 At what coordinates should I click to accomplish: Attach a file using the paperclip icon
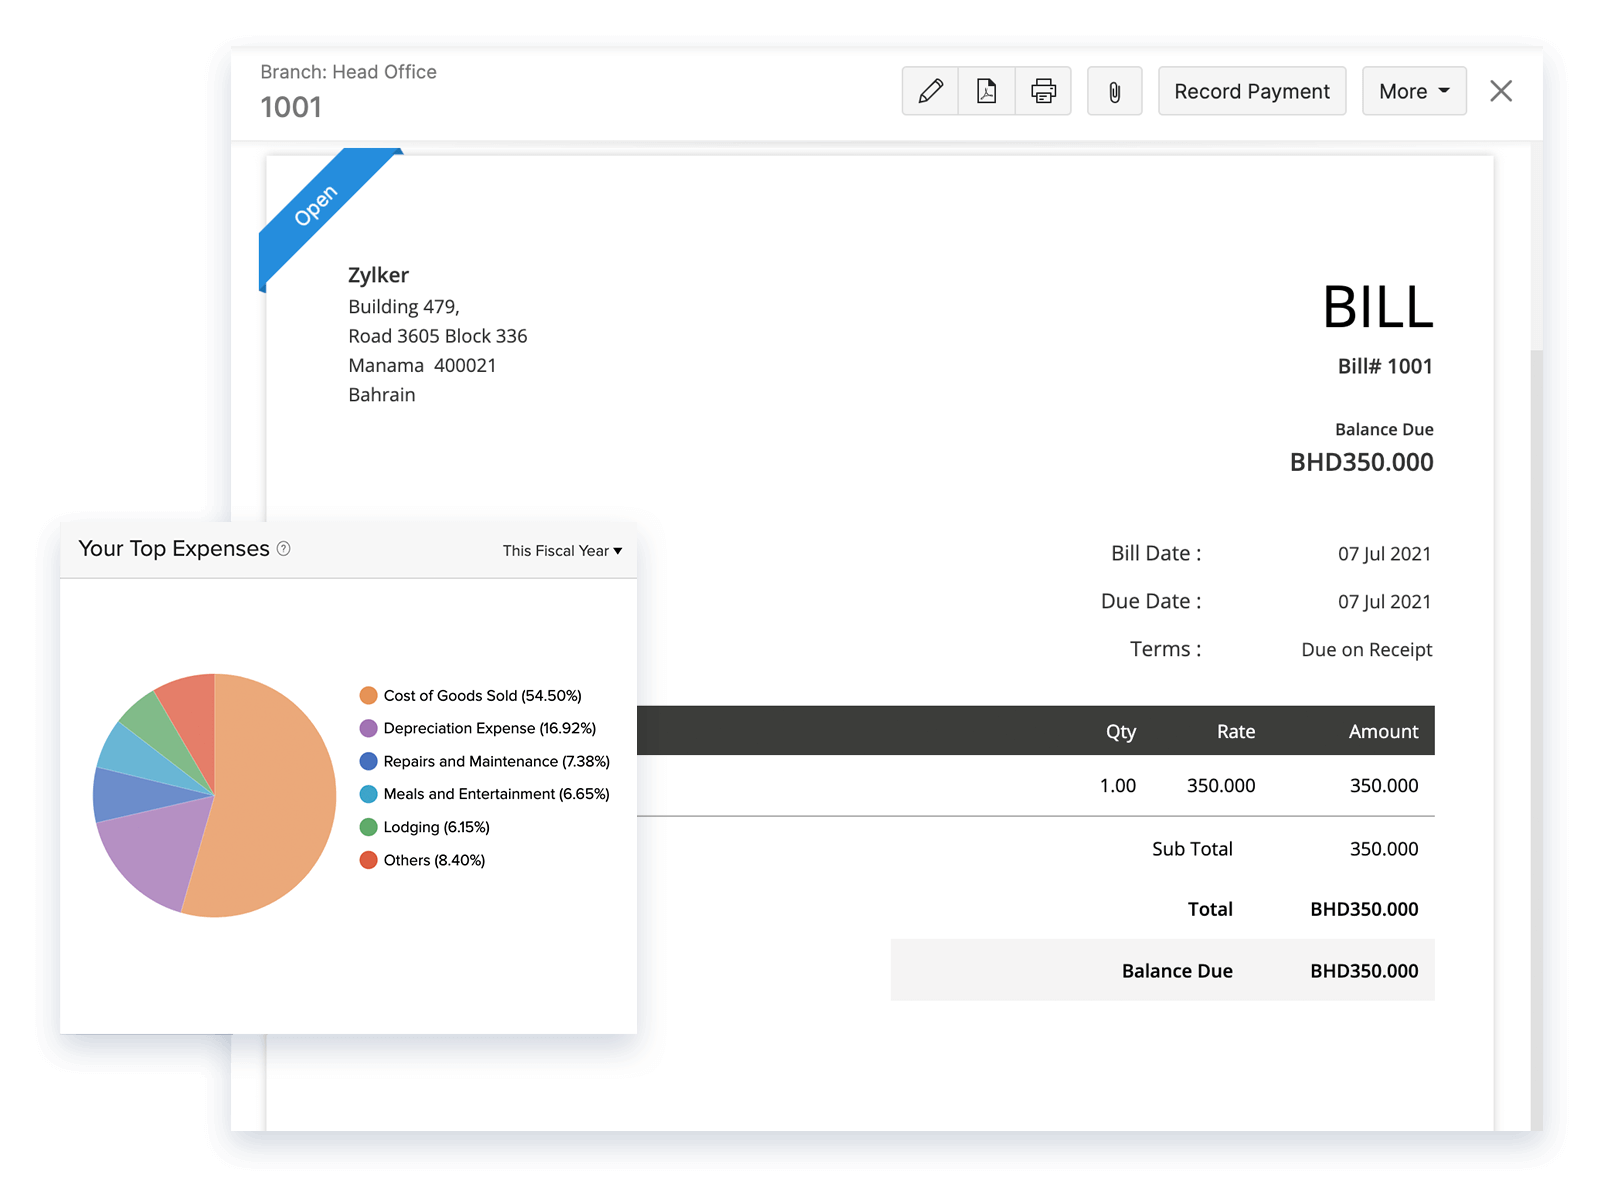coord(1114,91)
